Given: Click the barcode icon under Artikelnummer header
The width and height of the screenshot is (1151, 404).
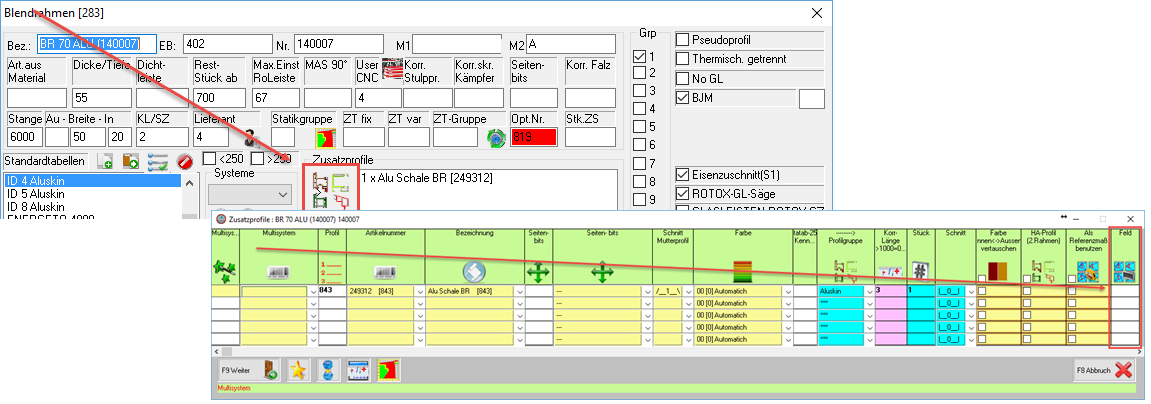Looking at the screenshot, I should [x=385, y=272].
